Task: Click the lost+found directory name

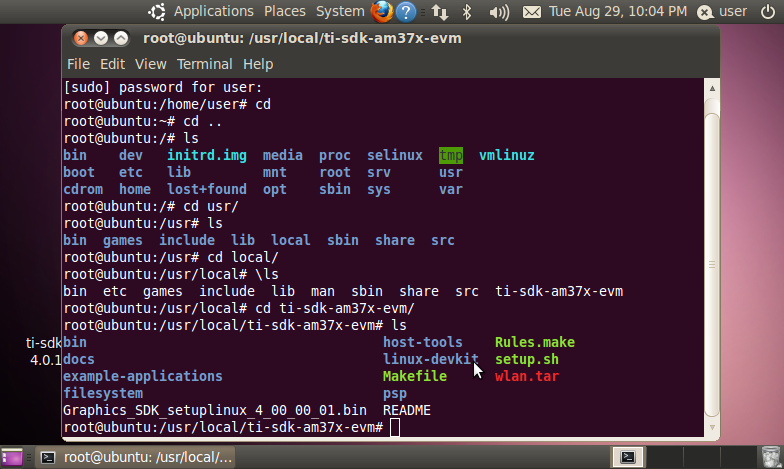Action: click(206, 189)
